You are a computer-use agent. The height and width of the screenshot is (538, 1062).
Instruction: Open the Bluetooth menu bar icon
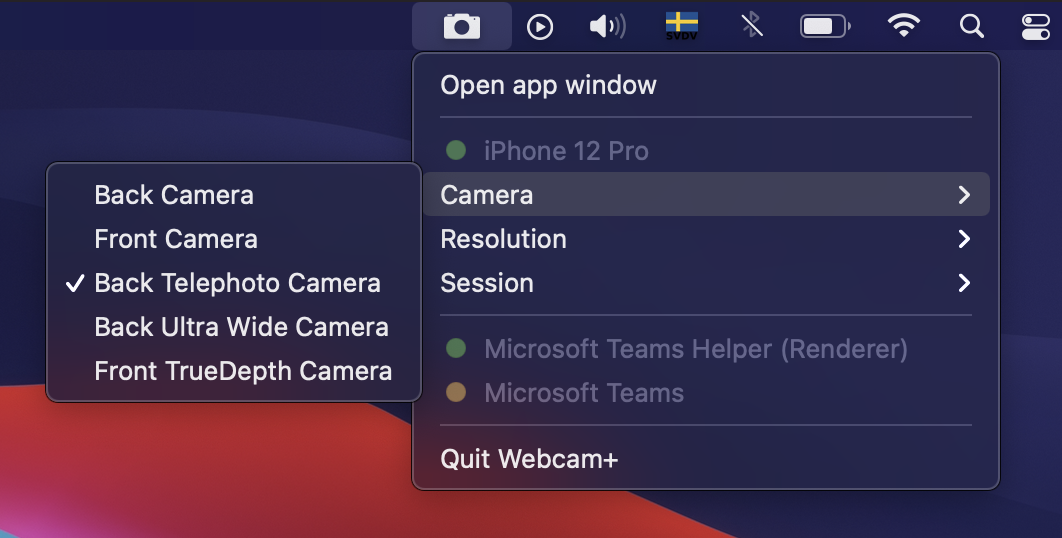coord(751,26)
